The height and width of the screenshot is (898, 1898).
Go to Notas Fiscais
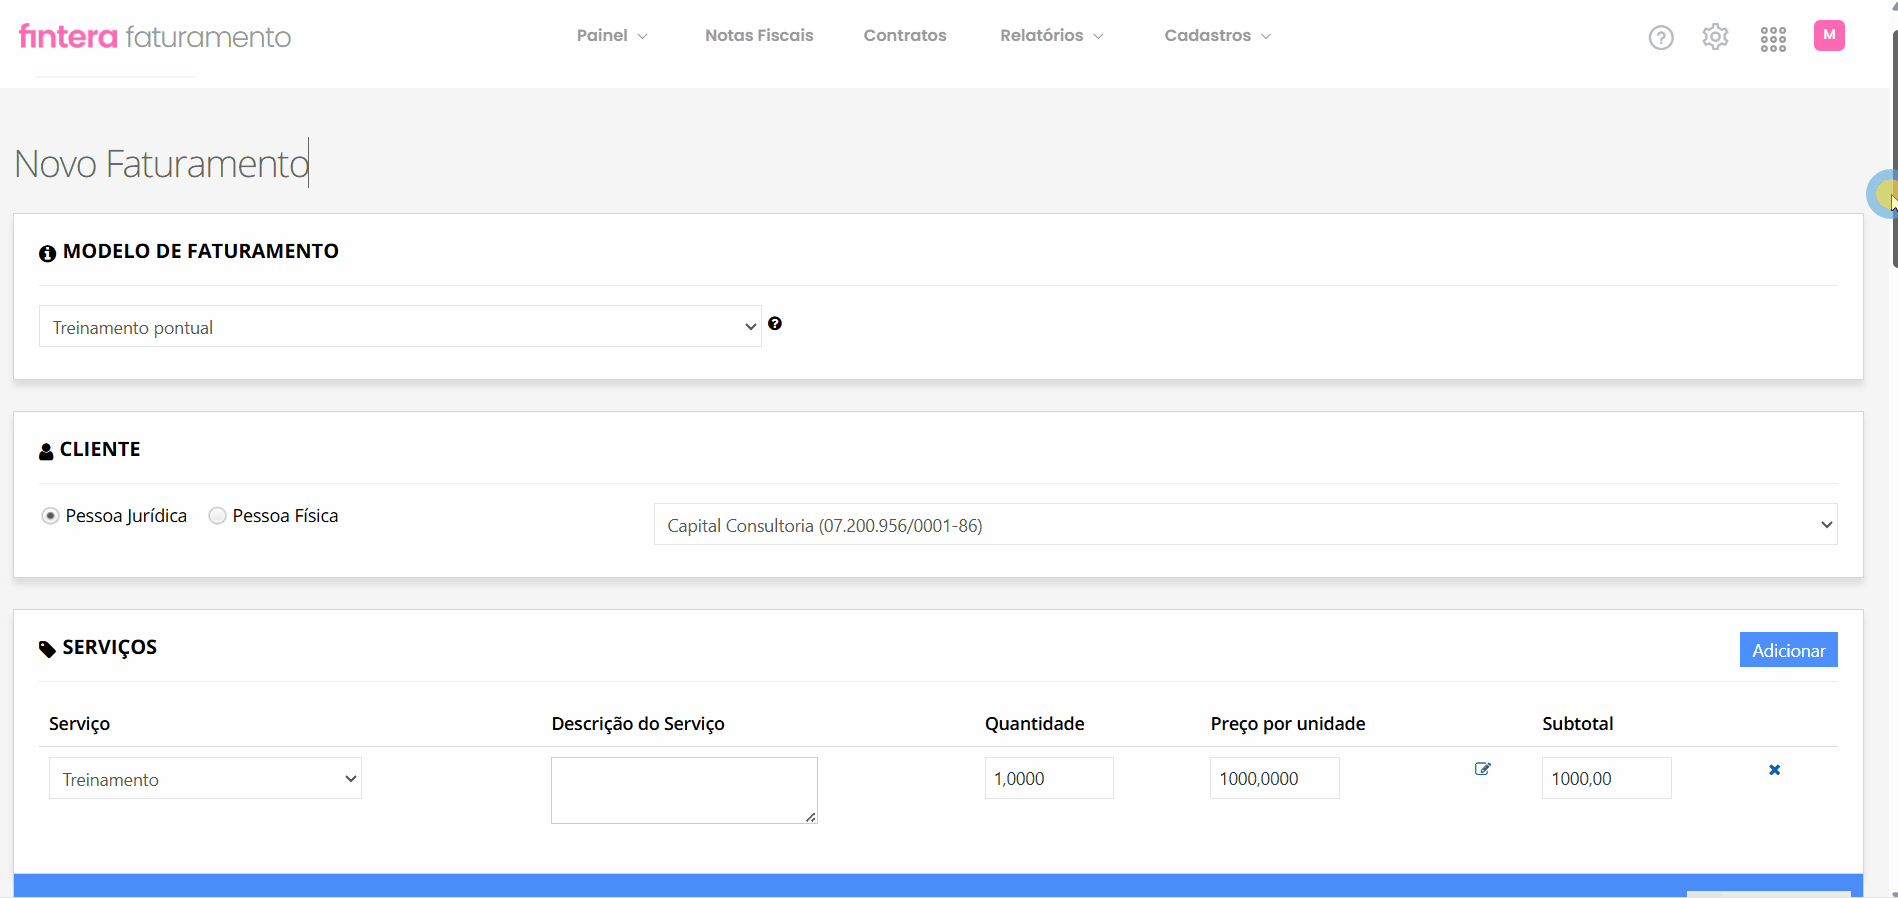pyautogui.click(x=759, y=36)
